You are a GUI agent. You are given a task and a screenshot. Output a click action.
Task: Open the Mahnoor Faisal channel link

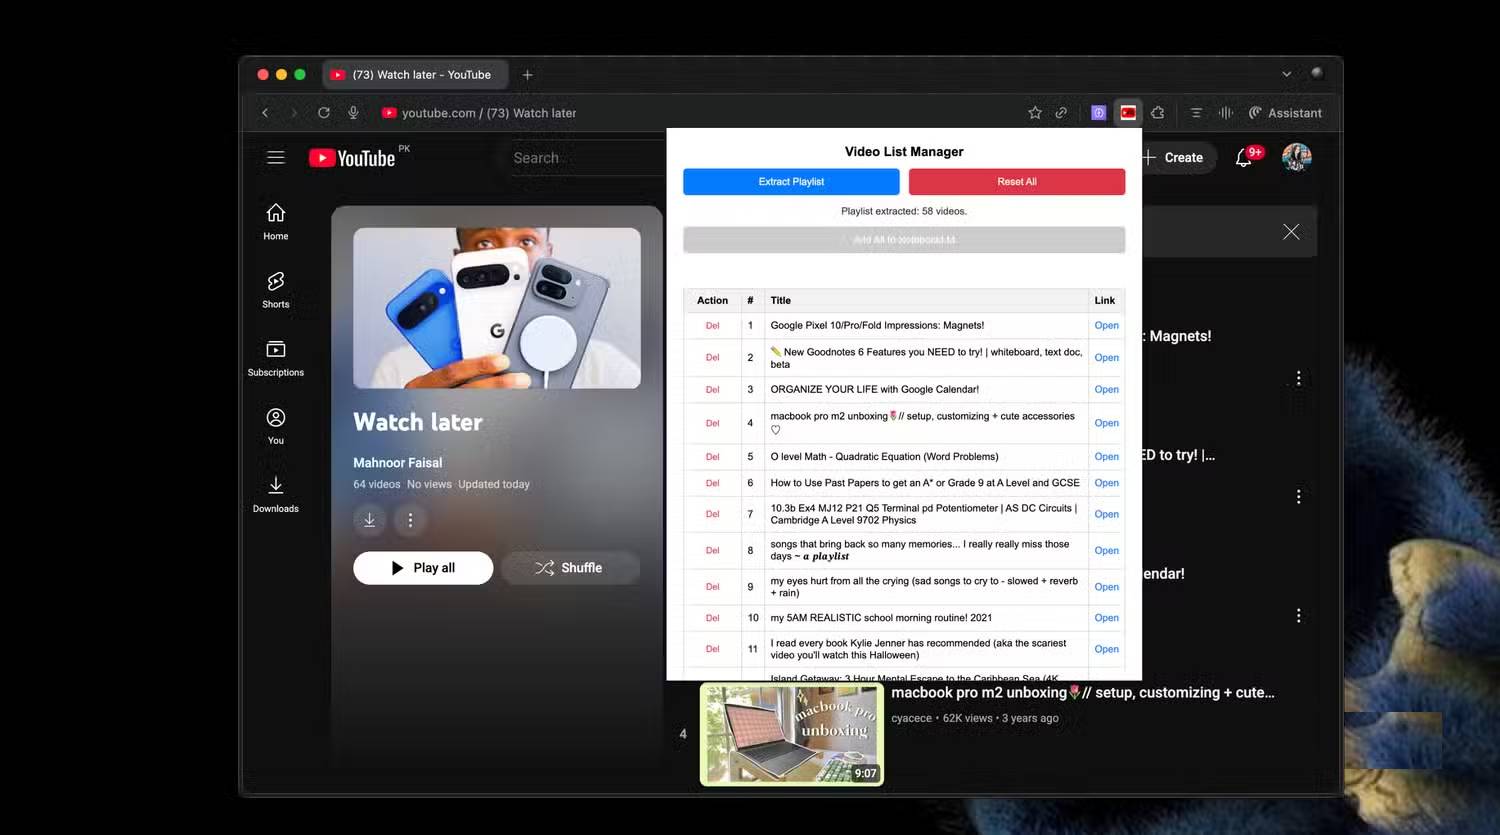tap(397, 462)
